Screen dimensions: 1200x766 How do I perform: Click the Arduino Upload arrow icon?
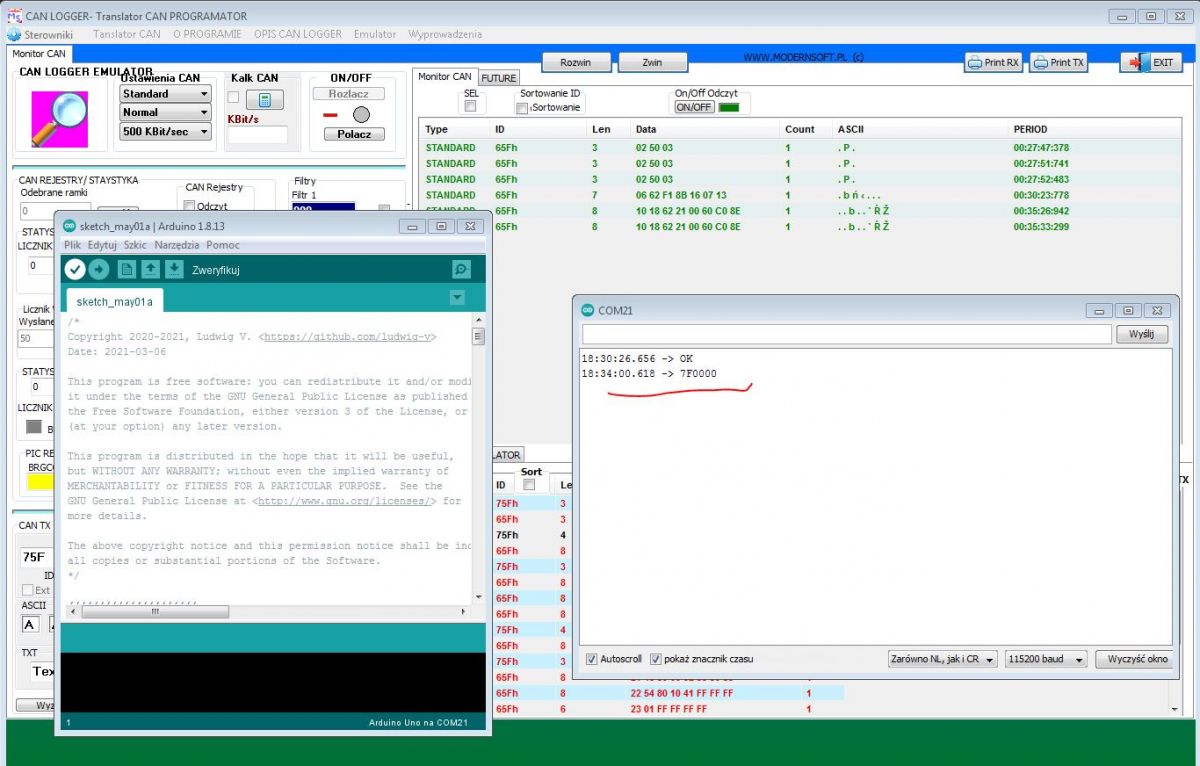tap(99, 269)
